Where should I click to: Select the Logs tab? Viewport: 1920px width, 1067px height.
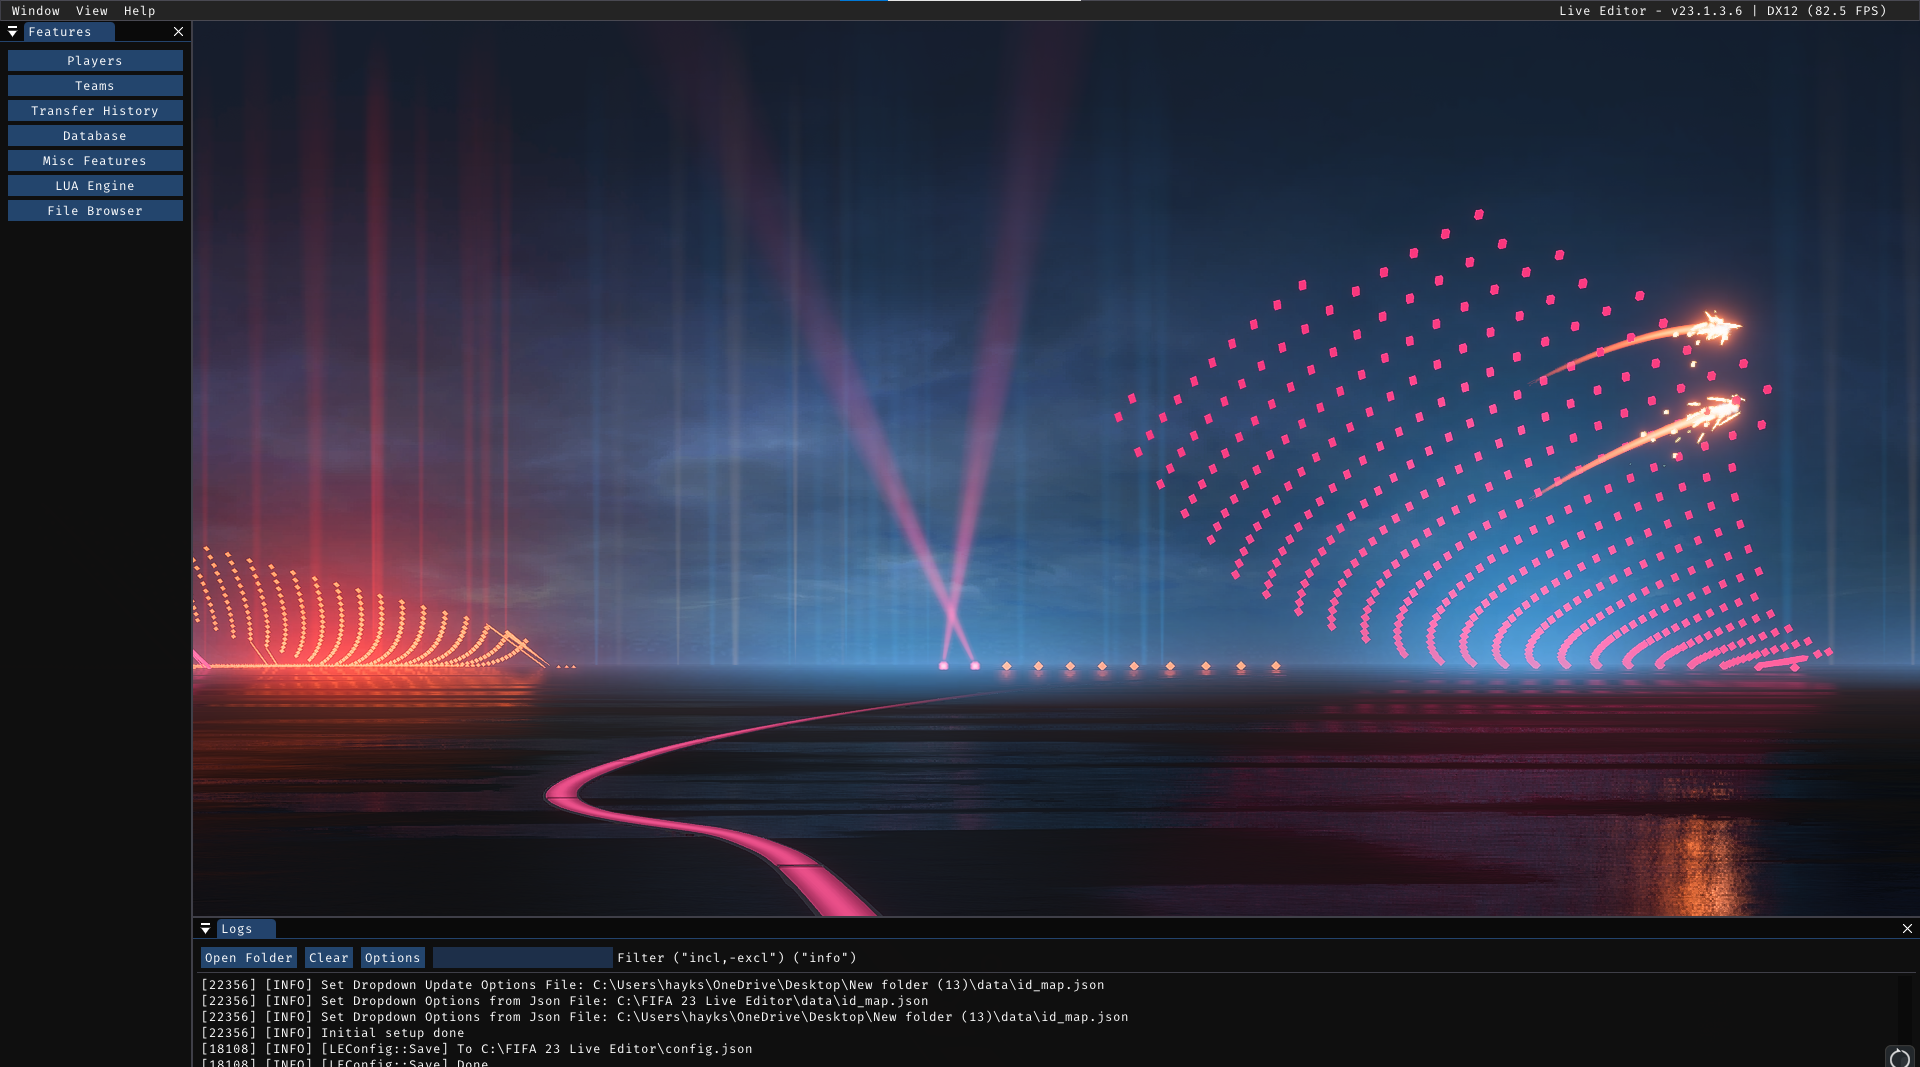[237, 929]
